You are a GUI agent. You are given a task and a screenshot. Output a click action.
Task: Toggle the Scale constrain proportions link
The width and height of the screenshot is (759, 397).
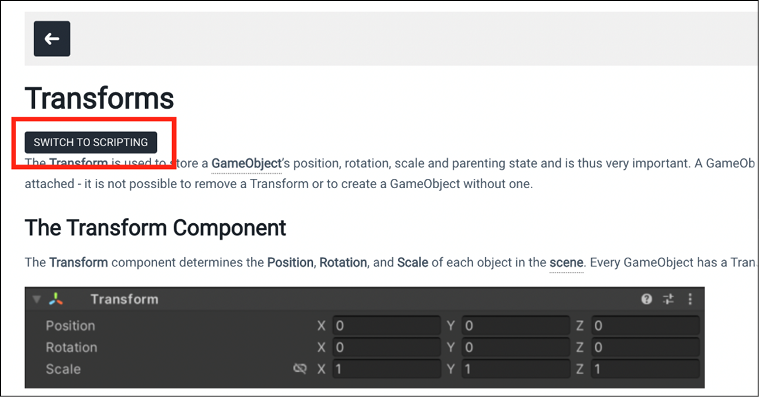click(x=300, y=369)
